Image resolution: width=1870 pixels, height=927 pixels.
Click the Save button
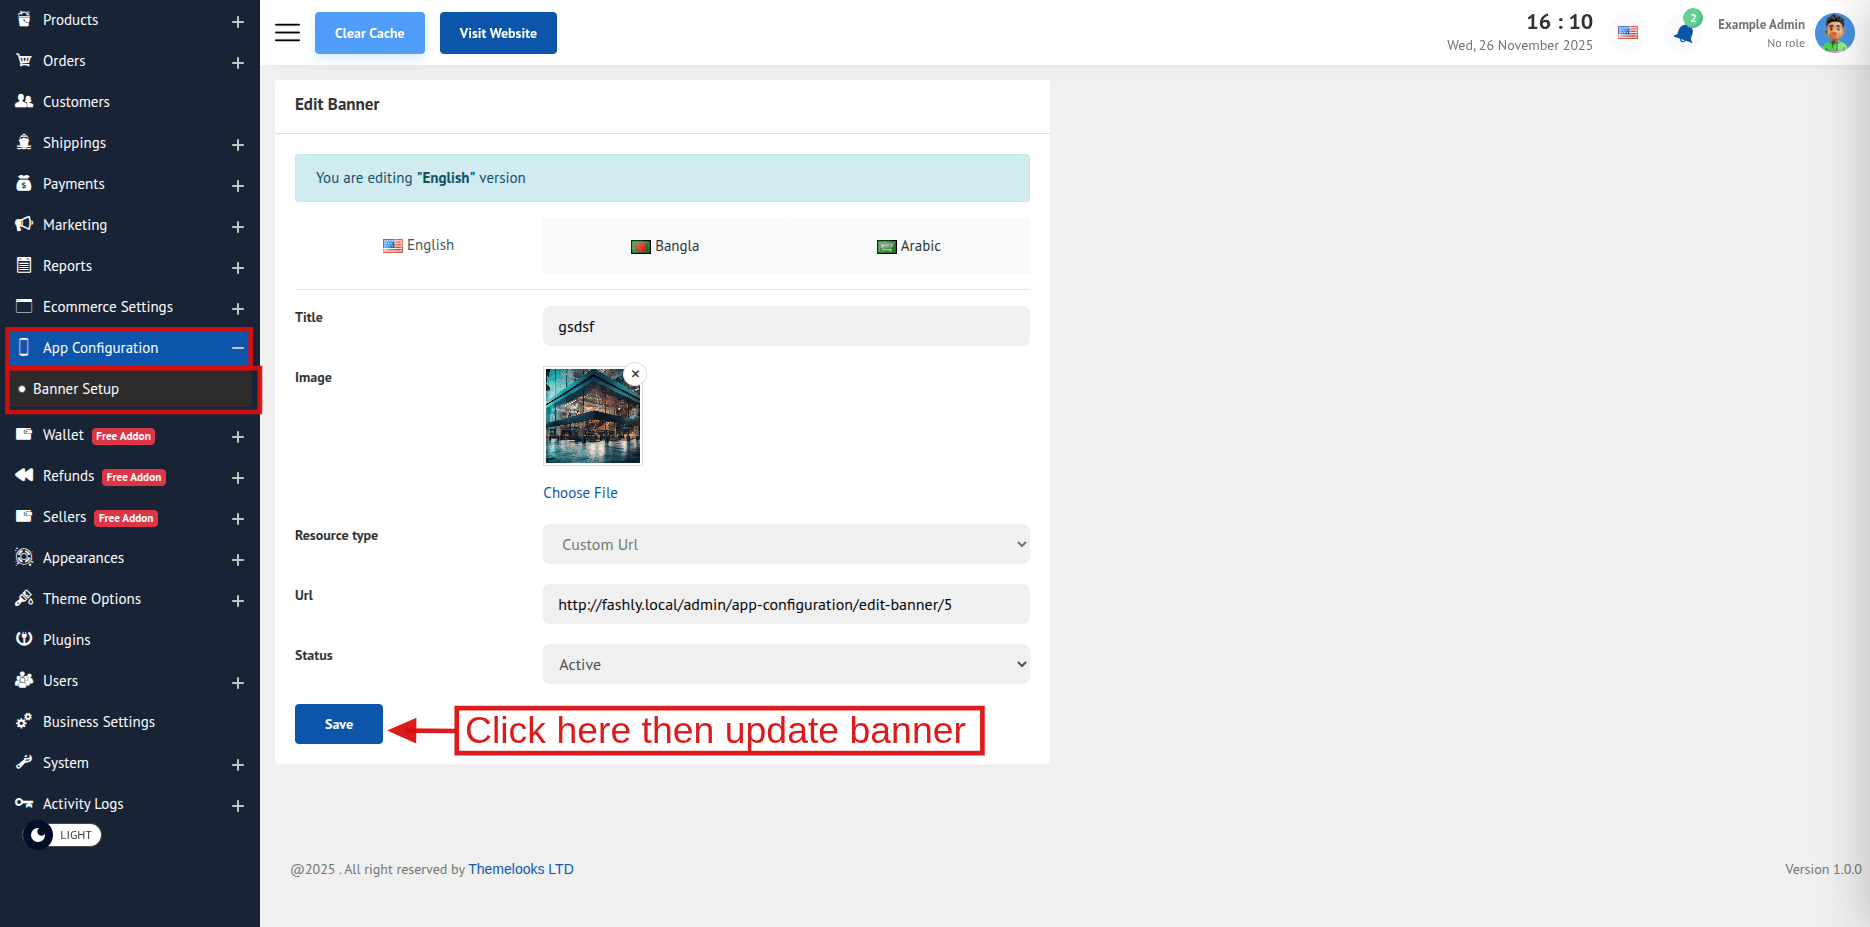tap(338, 724)
